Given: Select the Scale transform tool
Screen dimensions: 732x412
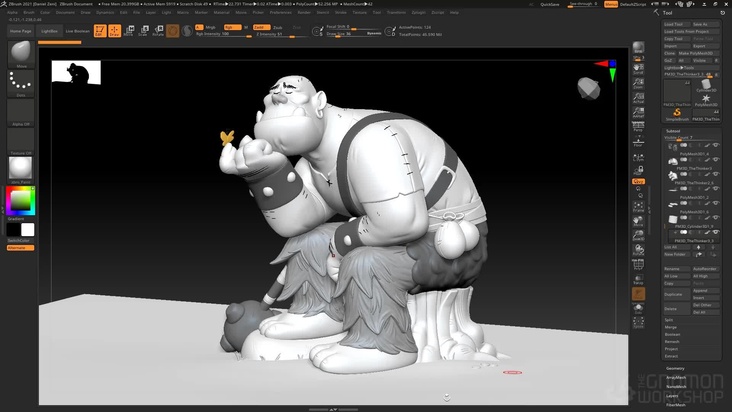Looking at the screenshot, I should [144, 31].
